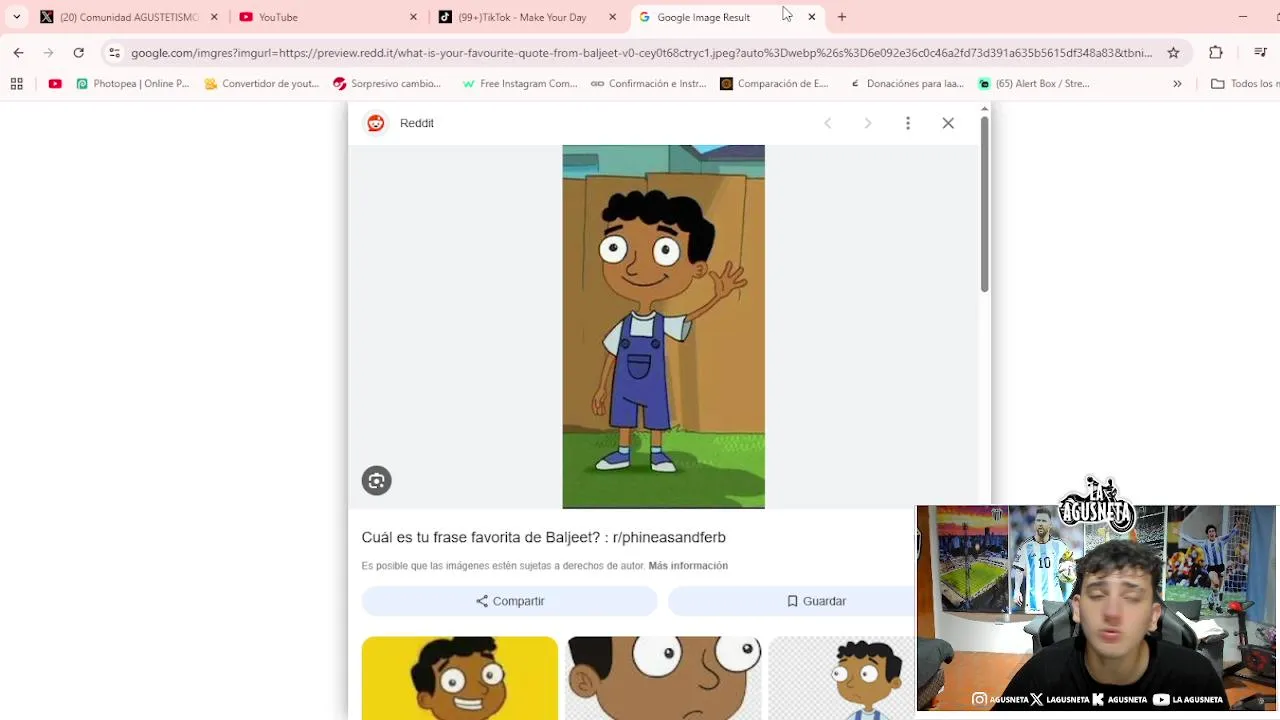Focus the URL address bar

tap(640, 53)
